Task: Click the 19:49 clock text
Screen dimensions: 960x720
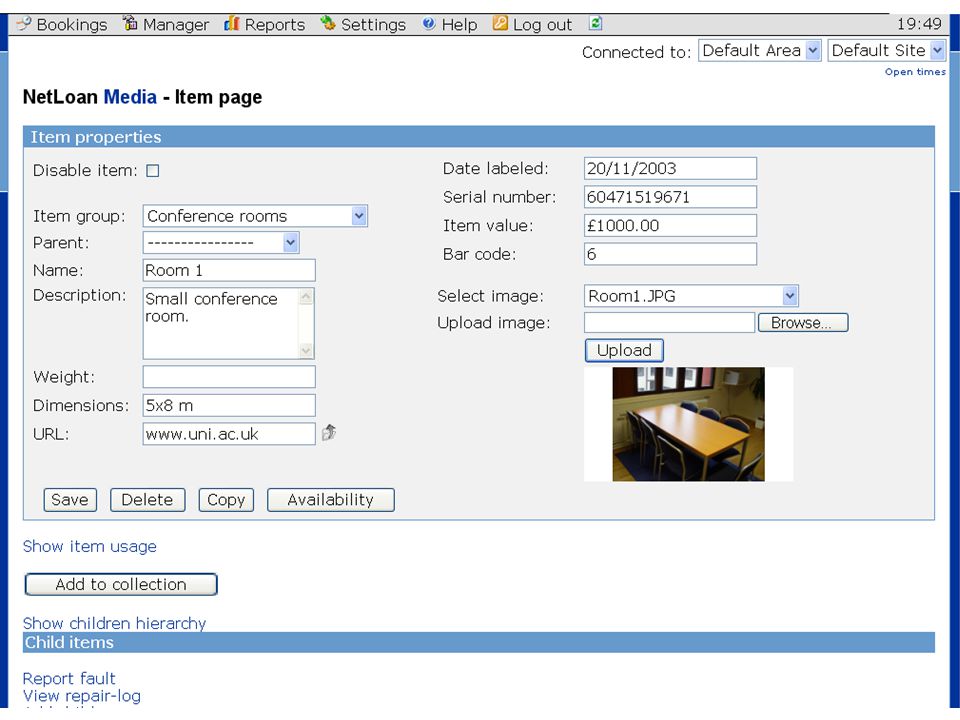Action: pos(919,24)
